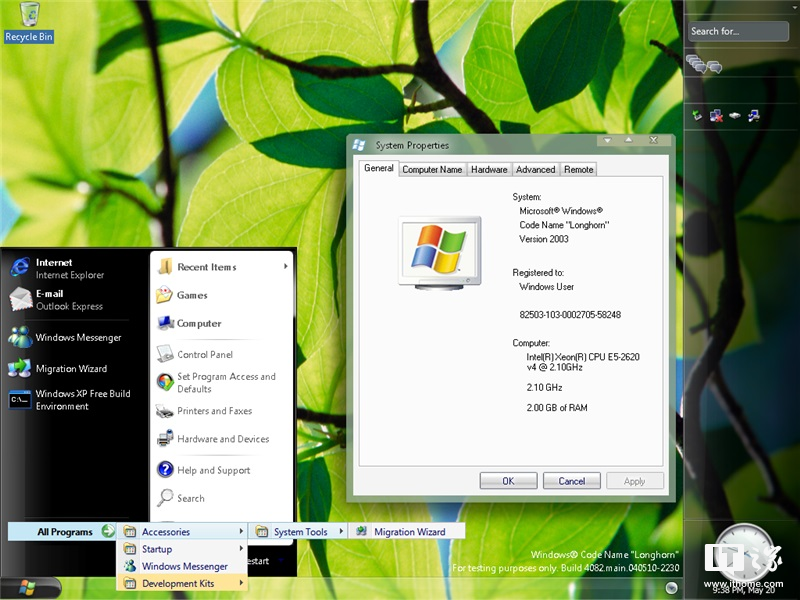Expand All Programs green arrow
This screenshot has width=800, height=600.
click(x=108, y=531)
